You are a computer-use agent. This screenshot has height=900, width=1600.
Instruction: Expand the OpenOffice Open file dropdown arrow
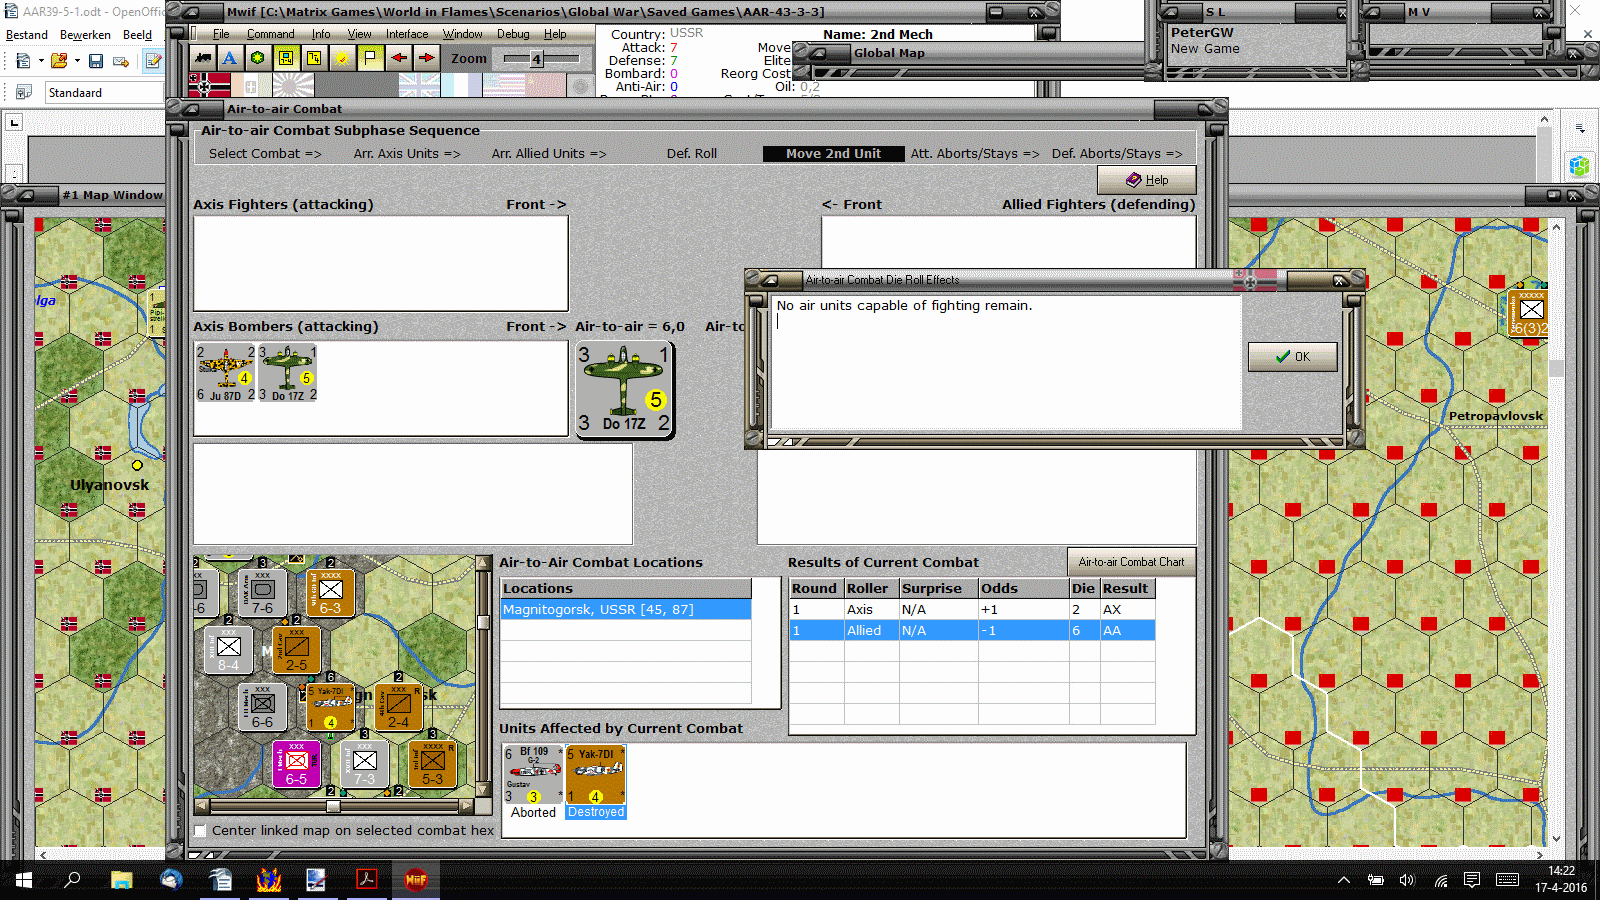coord(77,61)
